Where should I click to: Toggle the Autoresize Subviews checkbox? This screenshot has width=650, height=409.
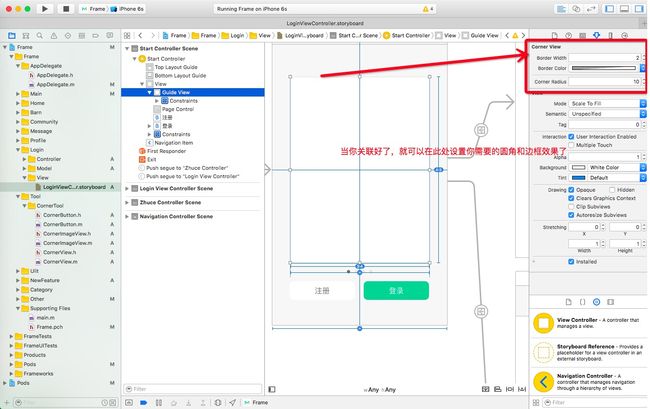click(571, 215)
